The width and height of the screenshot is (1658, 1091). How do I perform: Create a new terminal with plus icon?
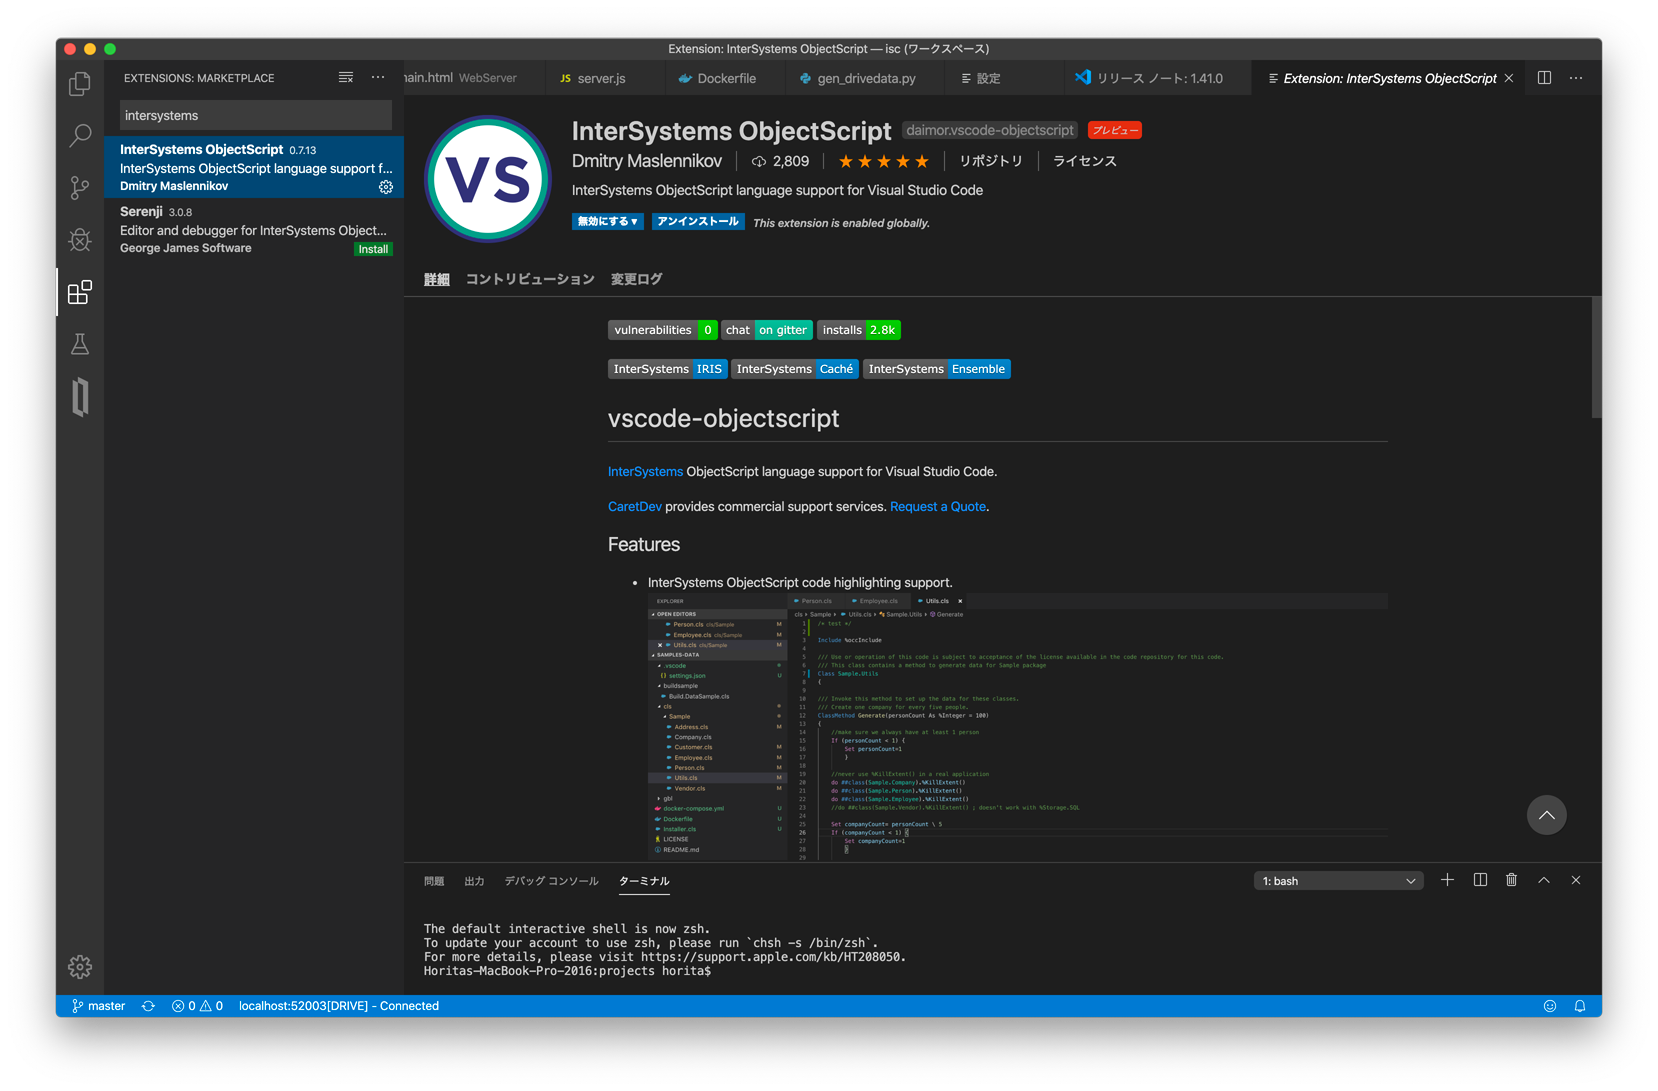[x=1447, y=880]
